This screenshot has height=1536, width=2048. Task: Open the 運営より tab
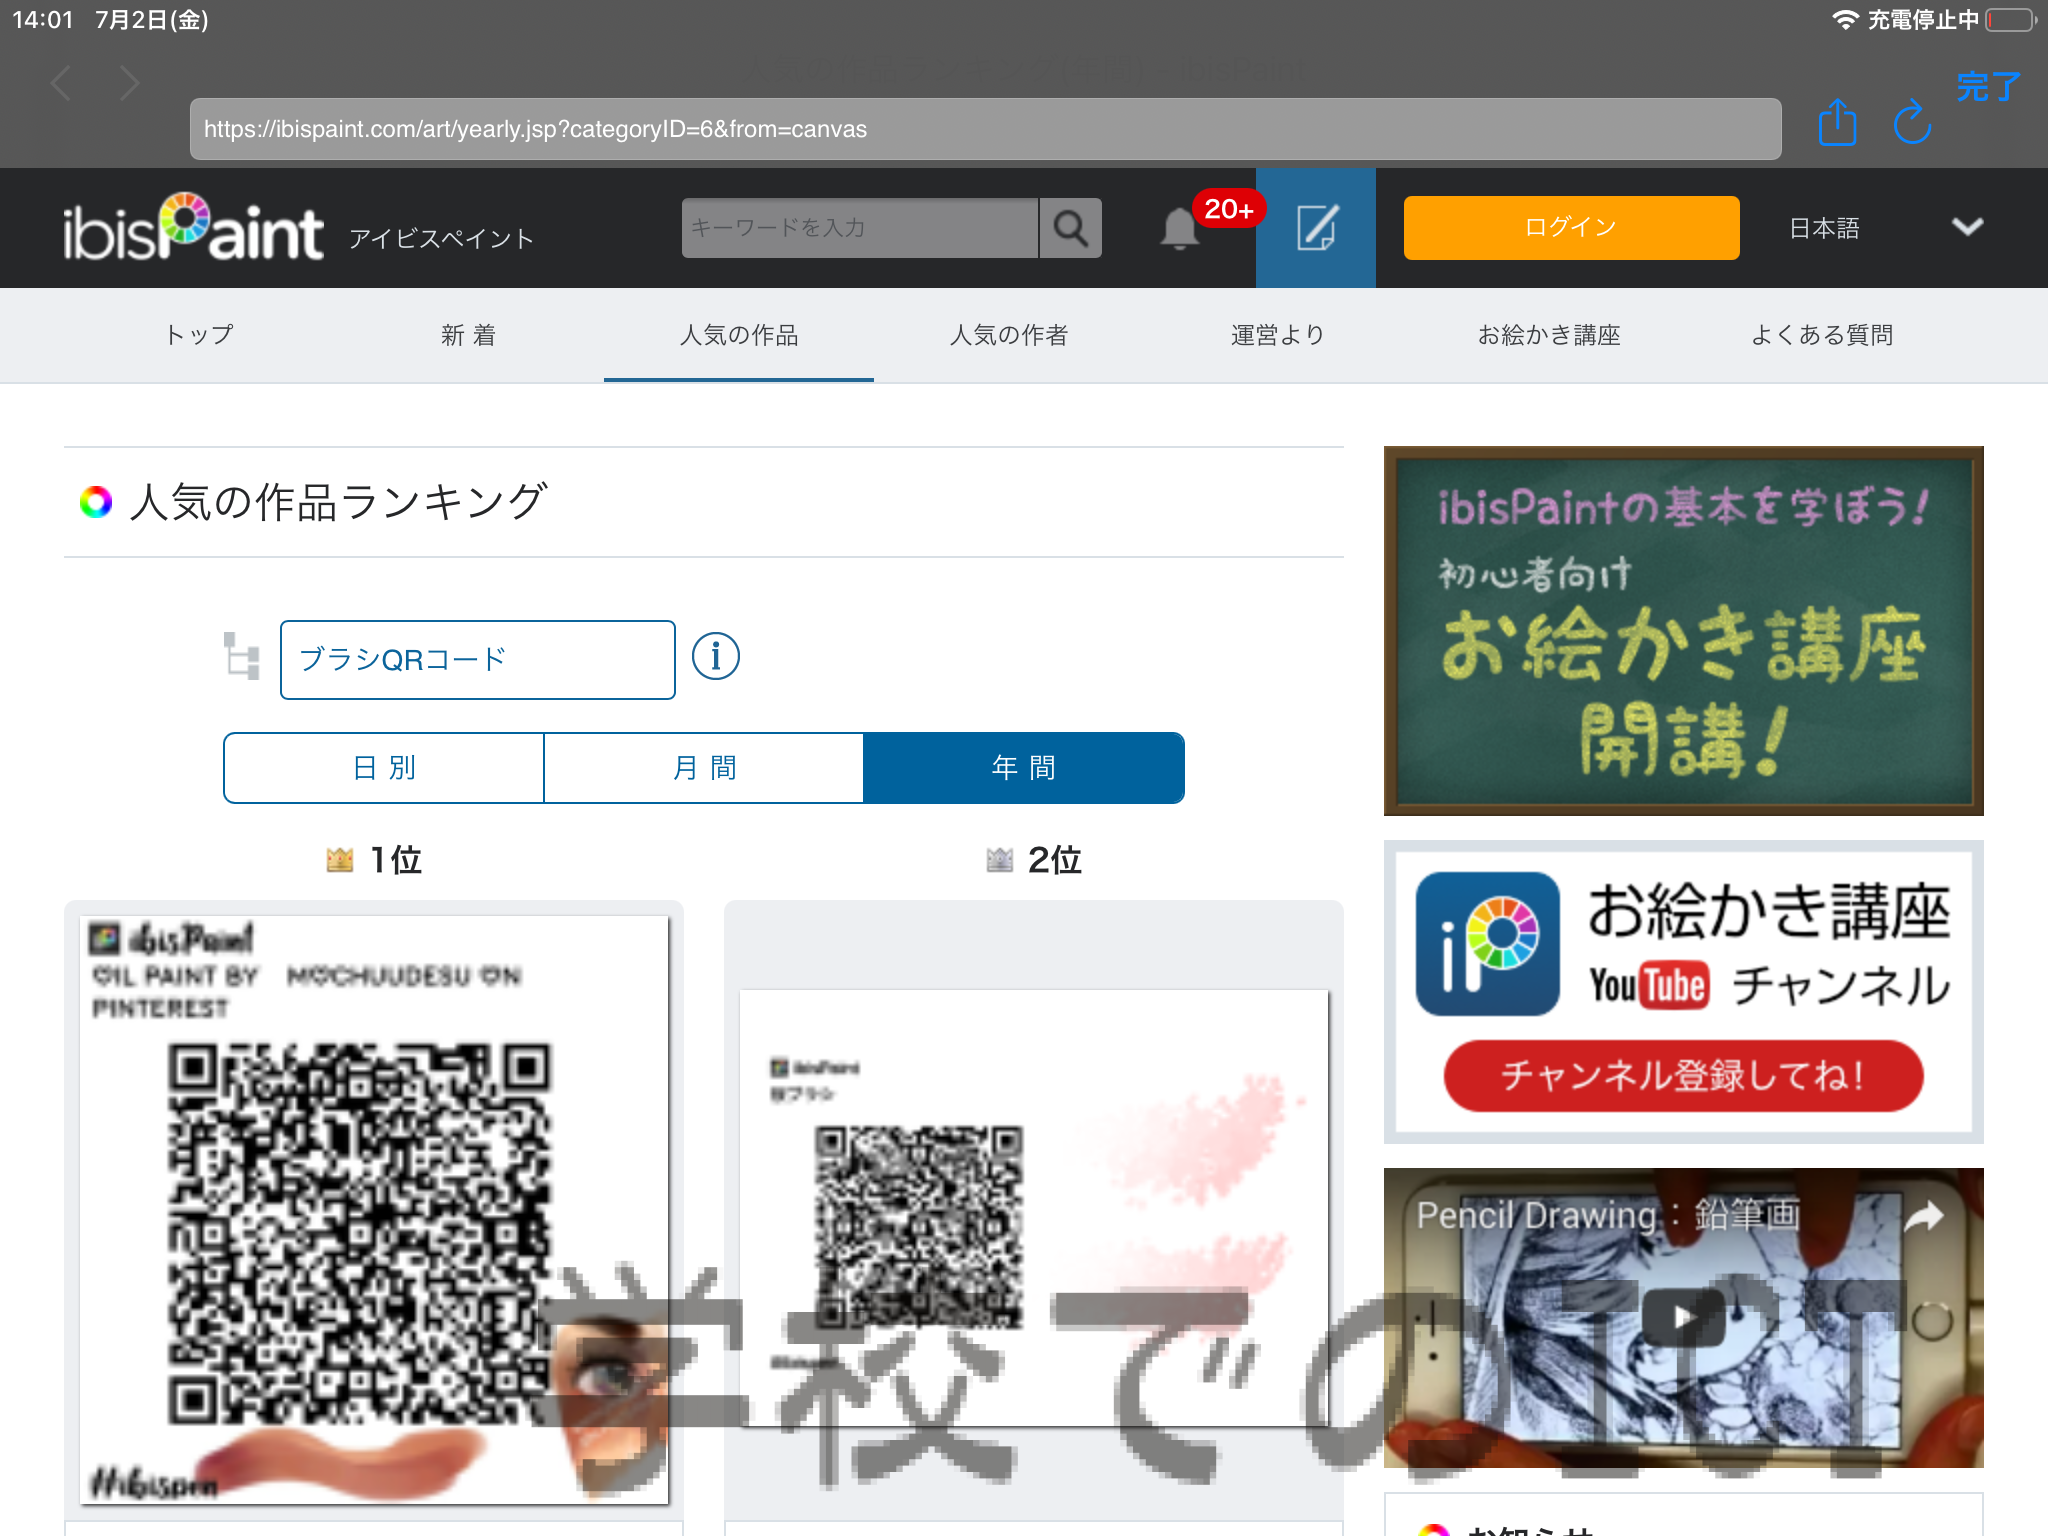tap(1279, 335)
